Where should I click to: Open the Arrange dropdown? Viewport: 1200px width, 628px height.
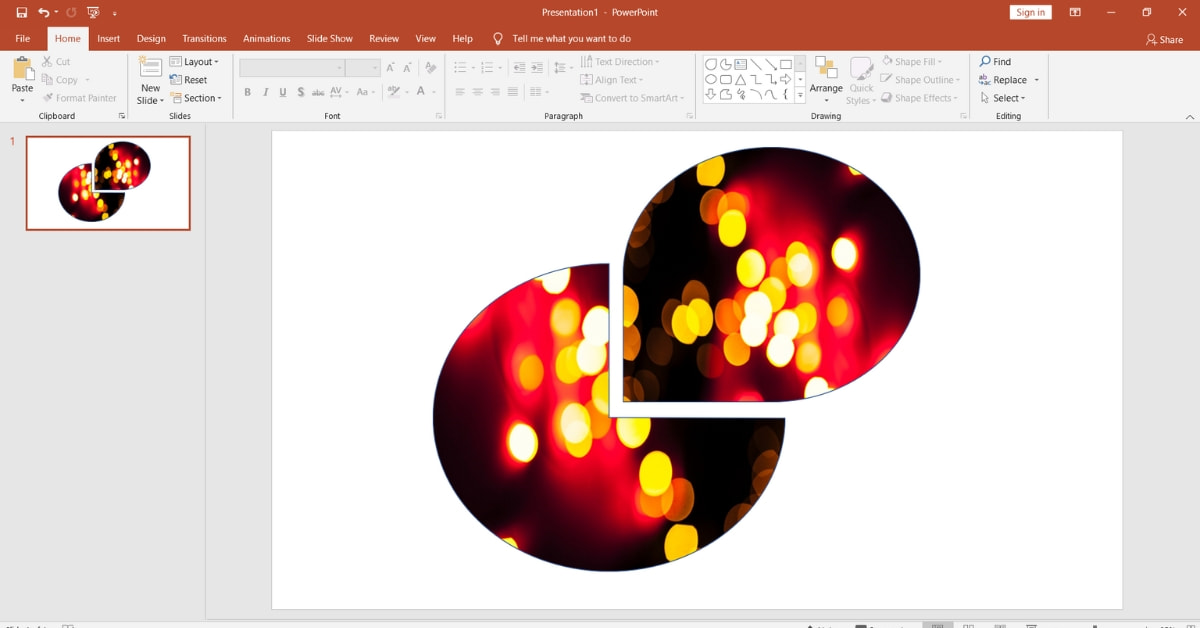point(826,80)
